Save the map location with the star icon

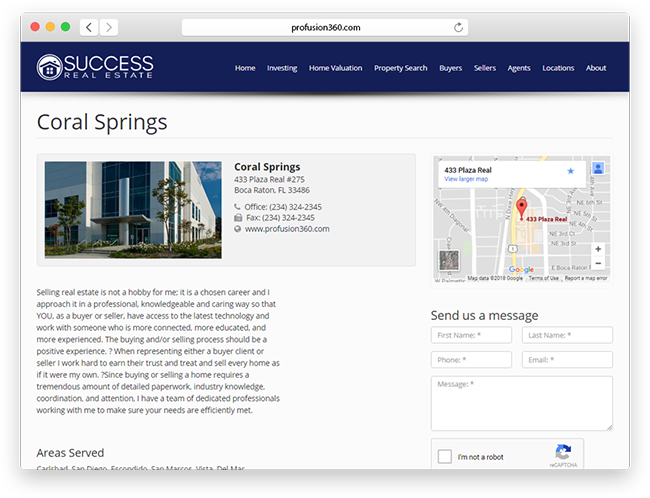click(570, 171)
